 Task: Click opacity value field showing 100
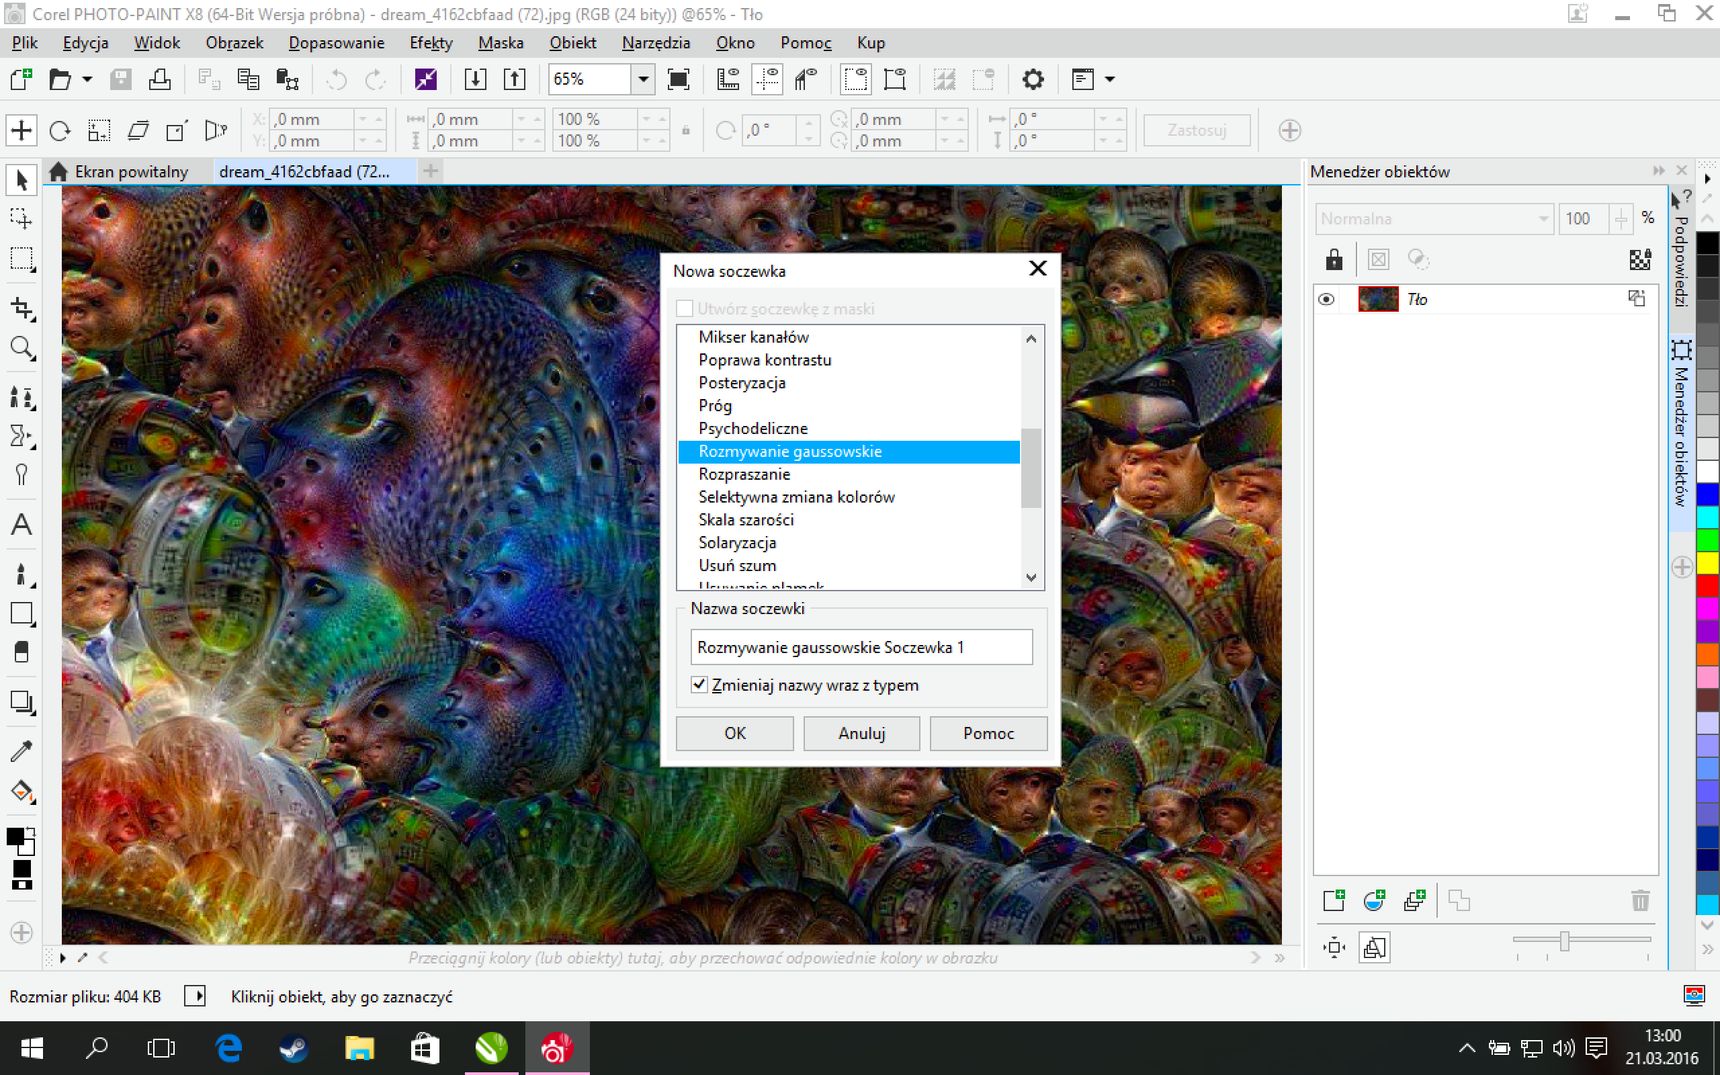(1584, 219)
